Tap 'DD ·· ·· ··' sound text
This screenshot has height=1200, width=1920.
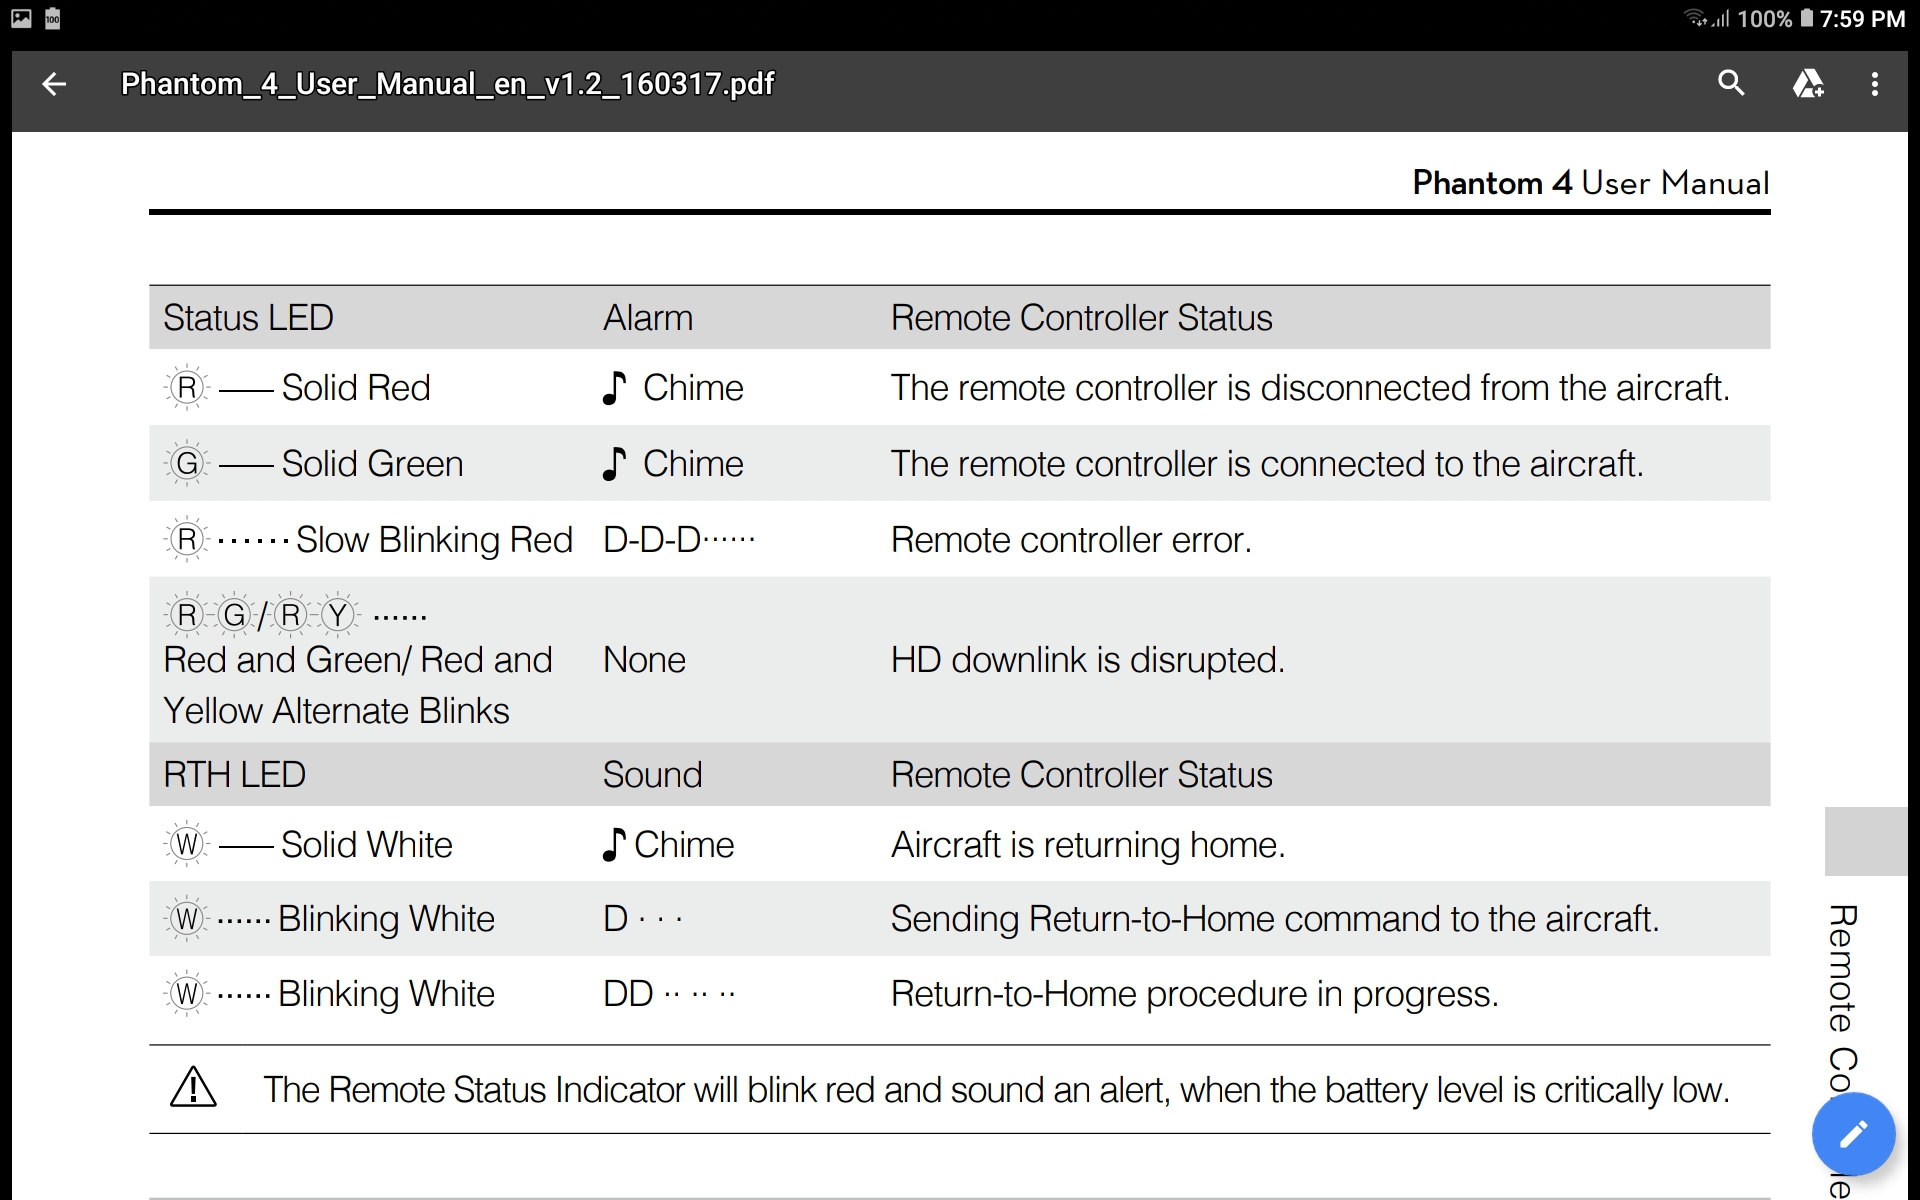click(x=669, y=994)
